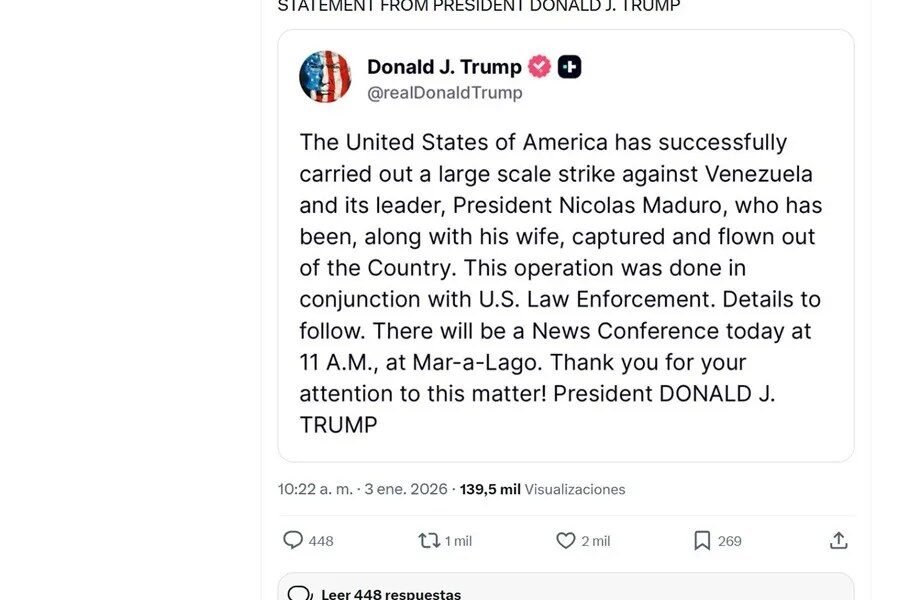Click the 2 mil likes count

point(596,541)
